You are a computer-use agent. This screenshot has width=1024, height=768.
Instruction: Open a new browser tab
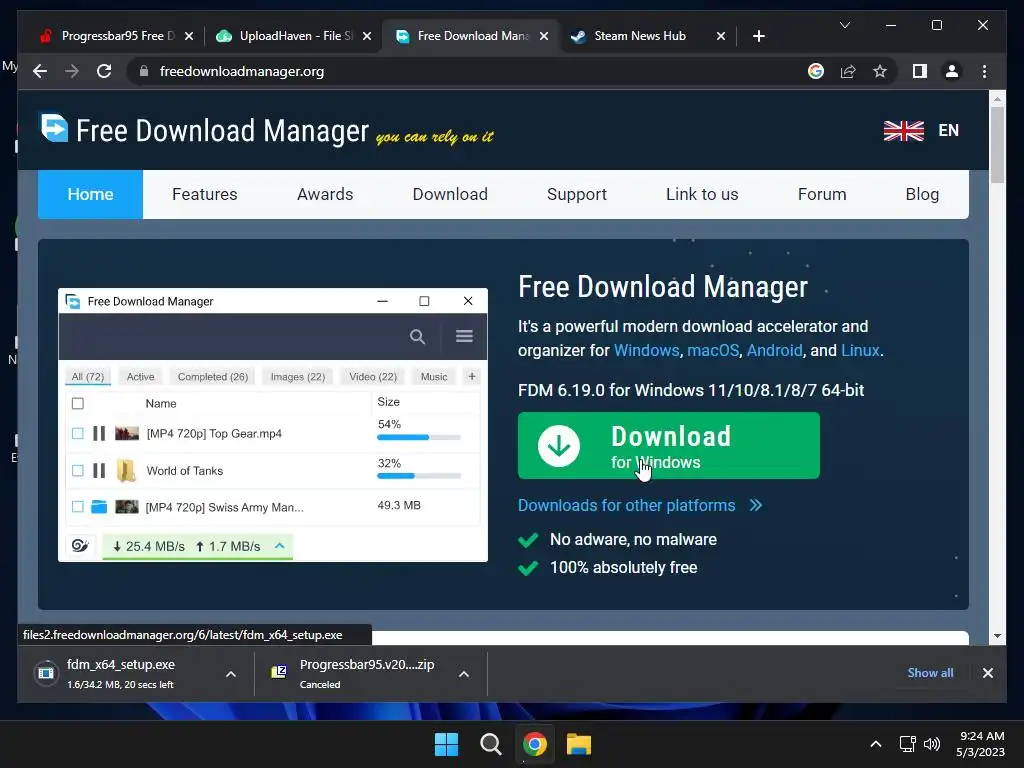click(758, 36)
